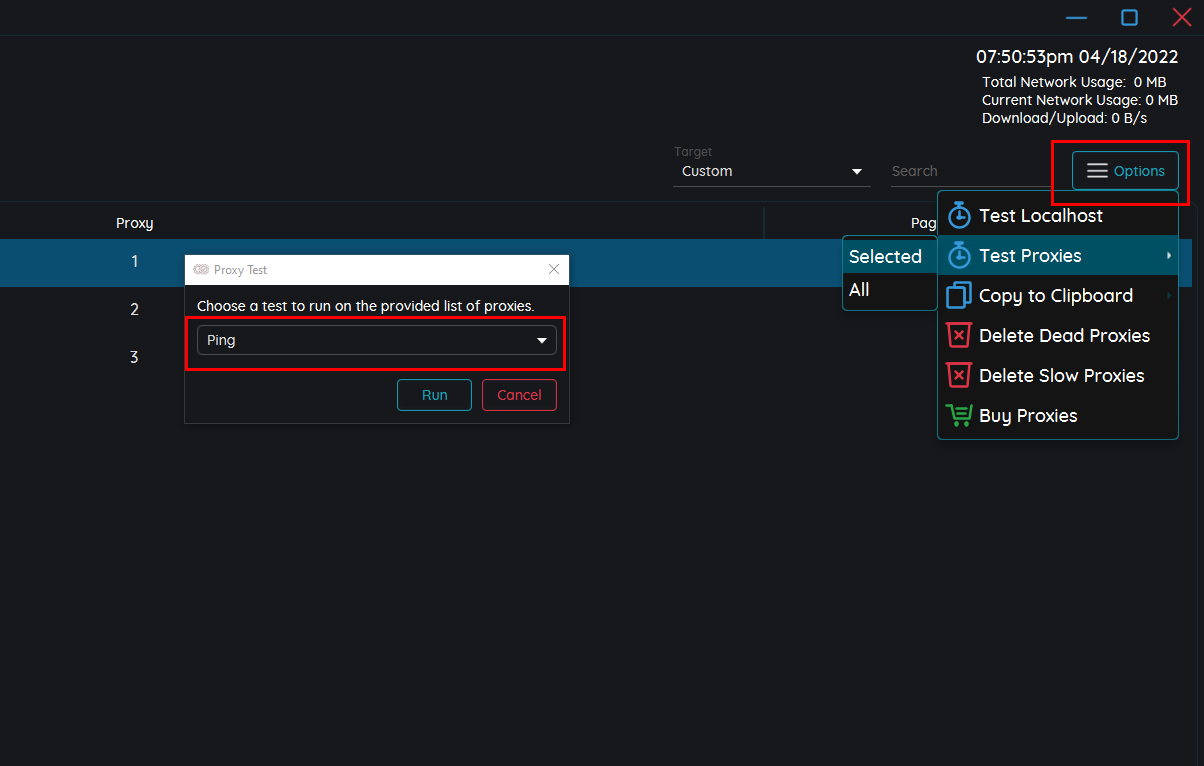Click the Delete Dead Proxies trash icon
Image resolution: width=1204 pixels, height=766 pixels.
[959, 336]
